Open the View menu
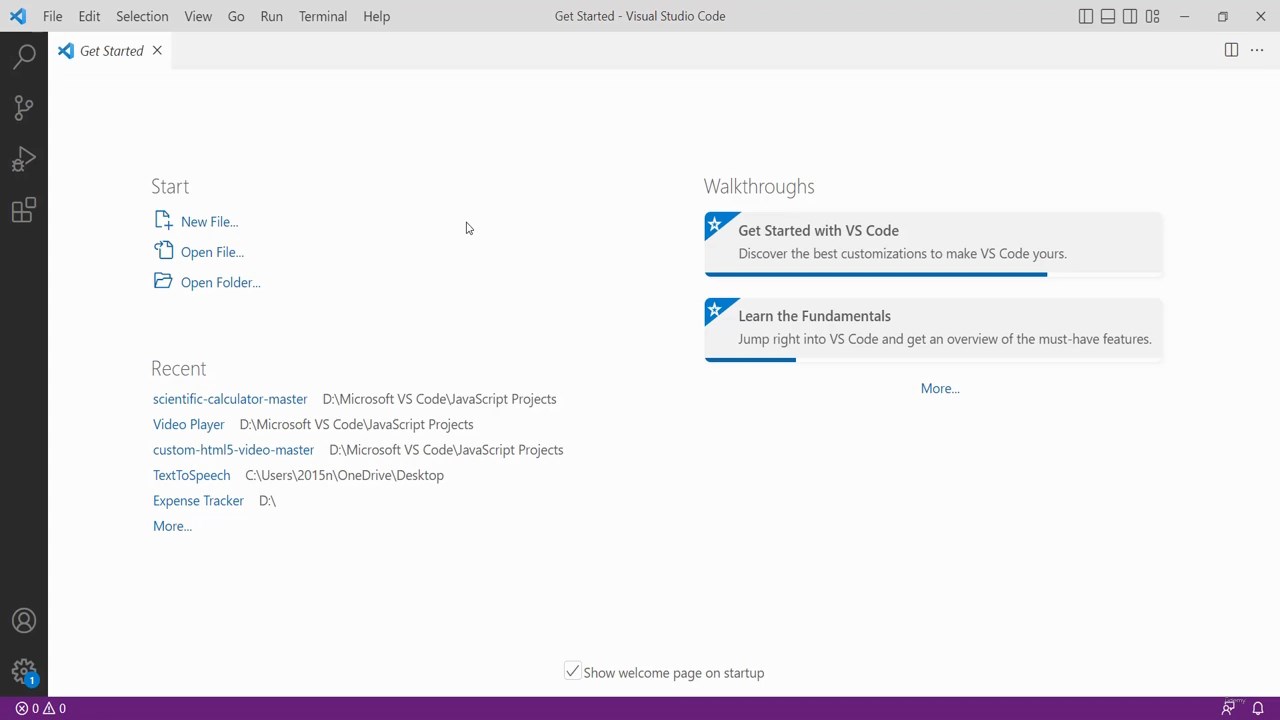Screen dimensions: 1280x720 [x=198, y=16]
